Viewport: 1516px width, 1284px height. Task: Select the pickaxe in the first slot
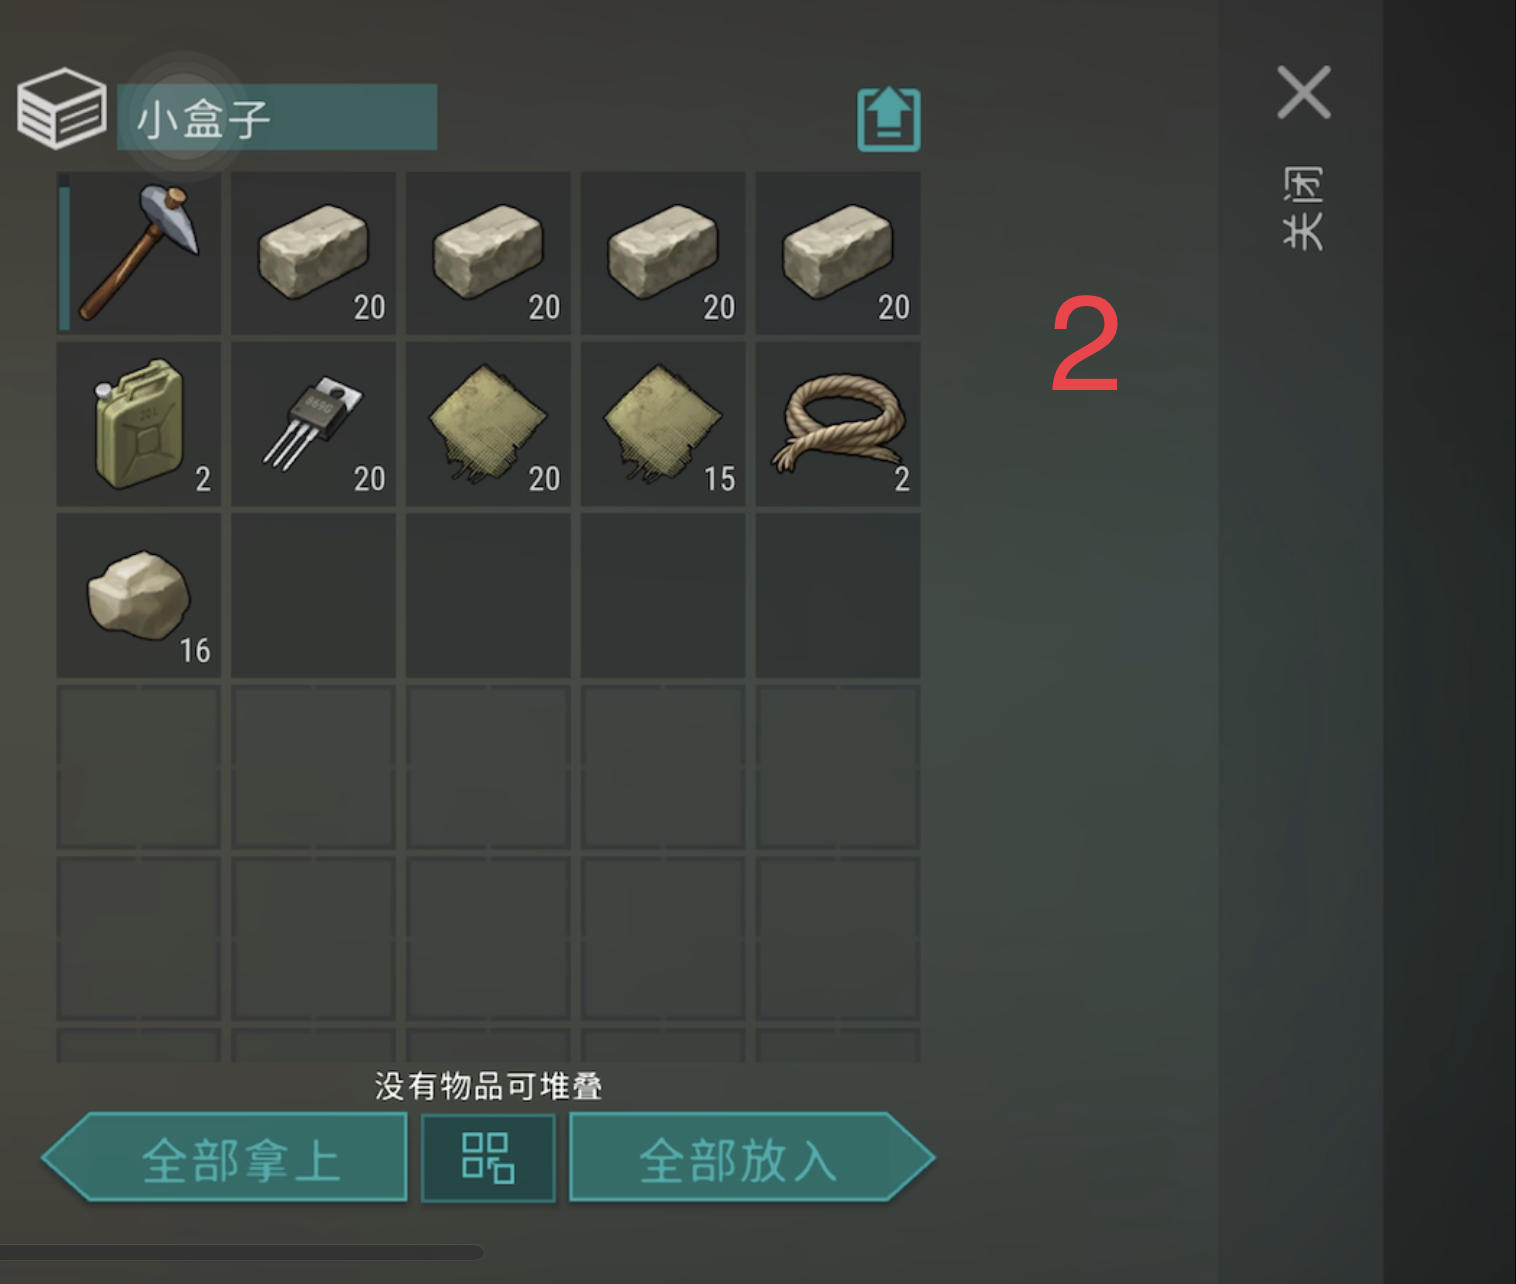(139, 253)
